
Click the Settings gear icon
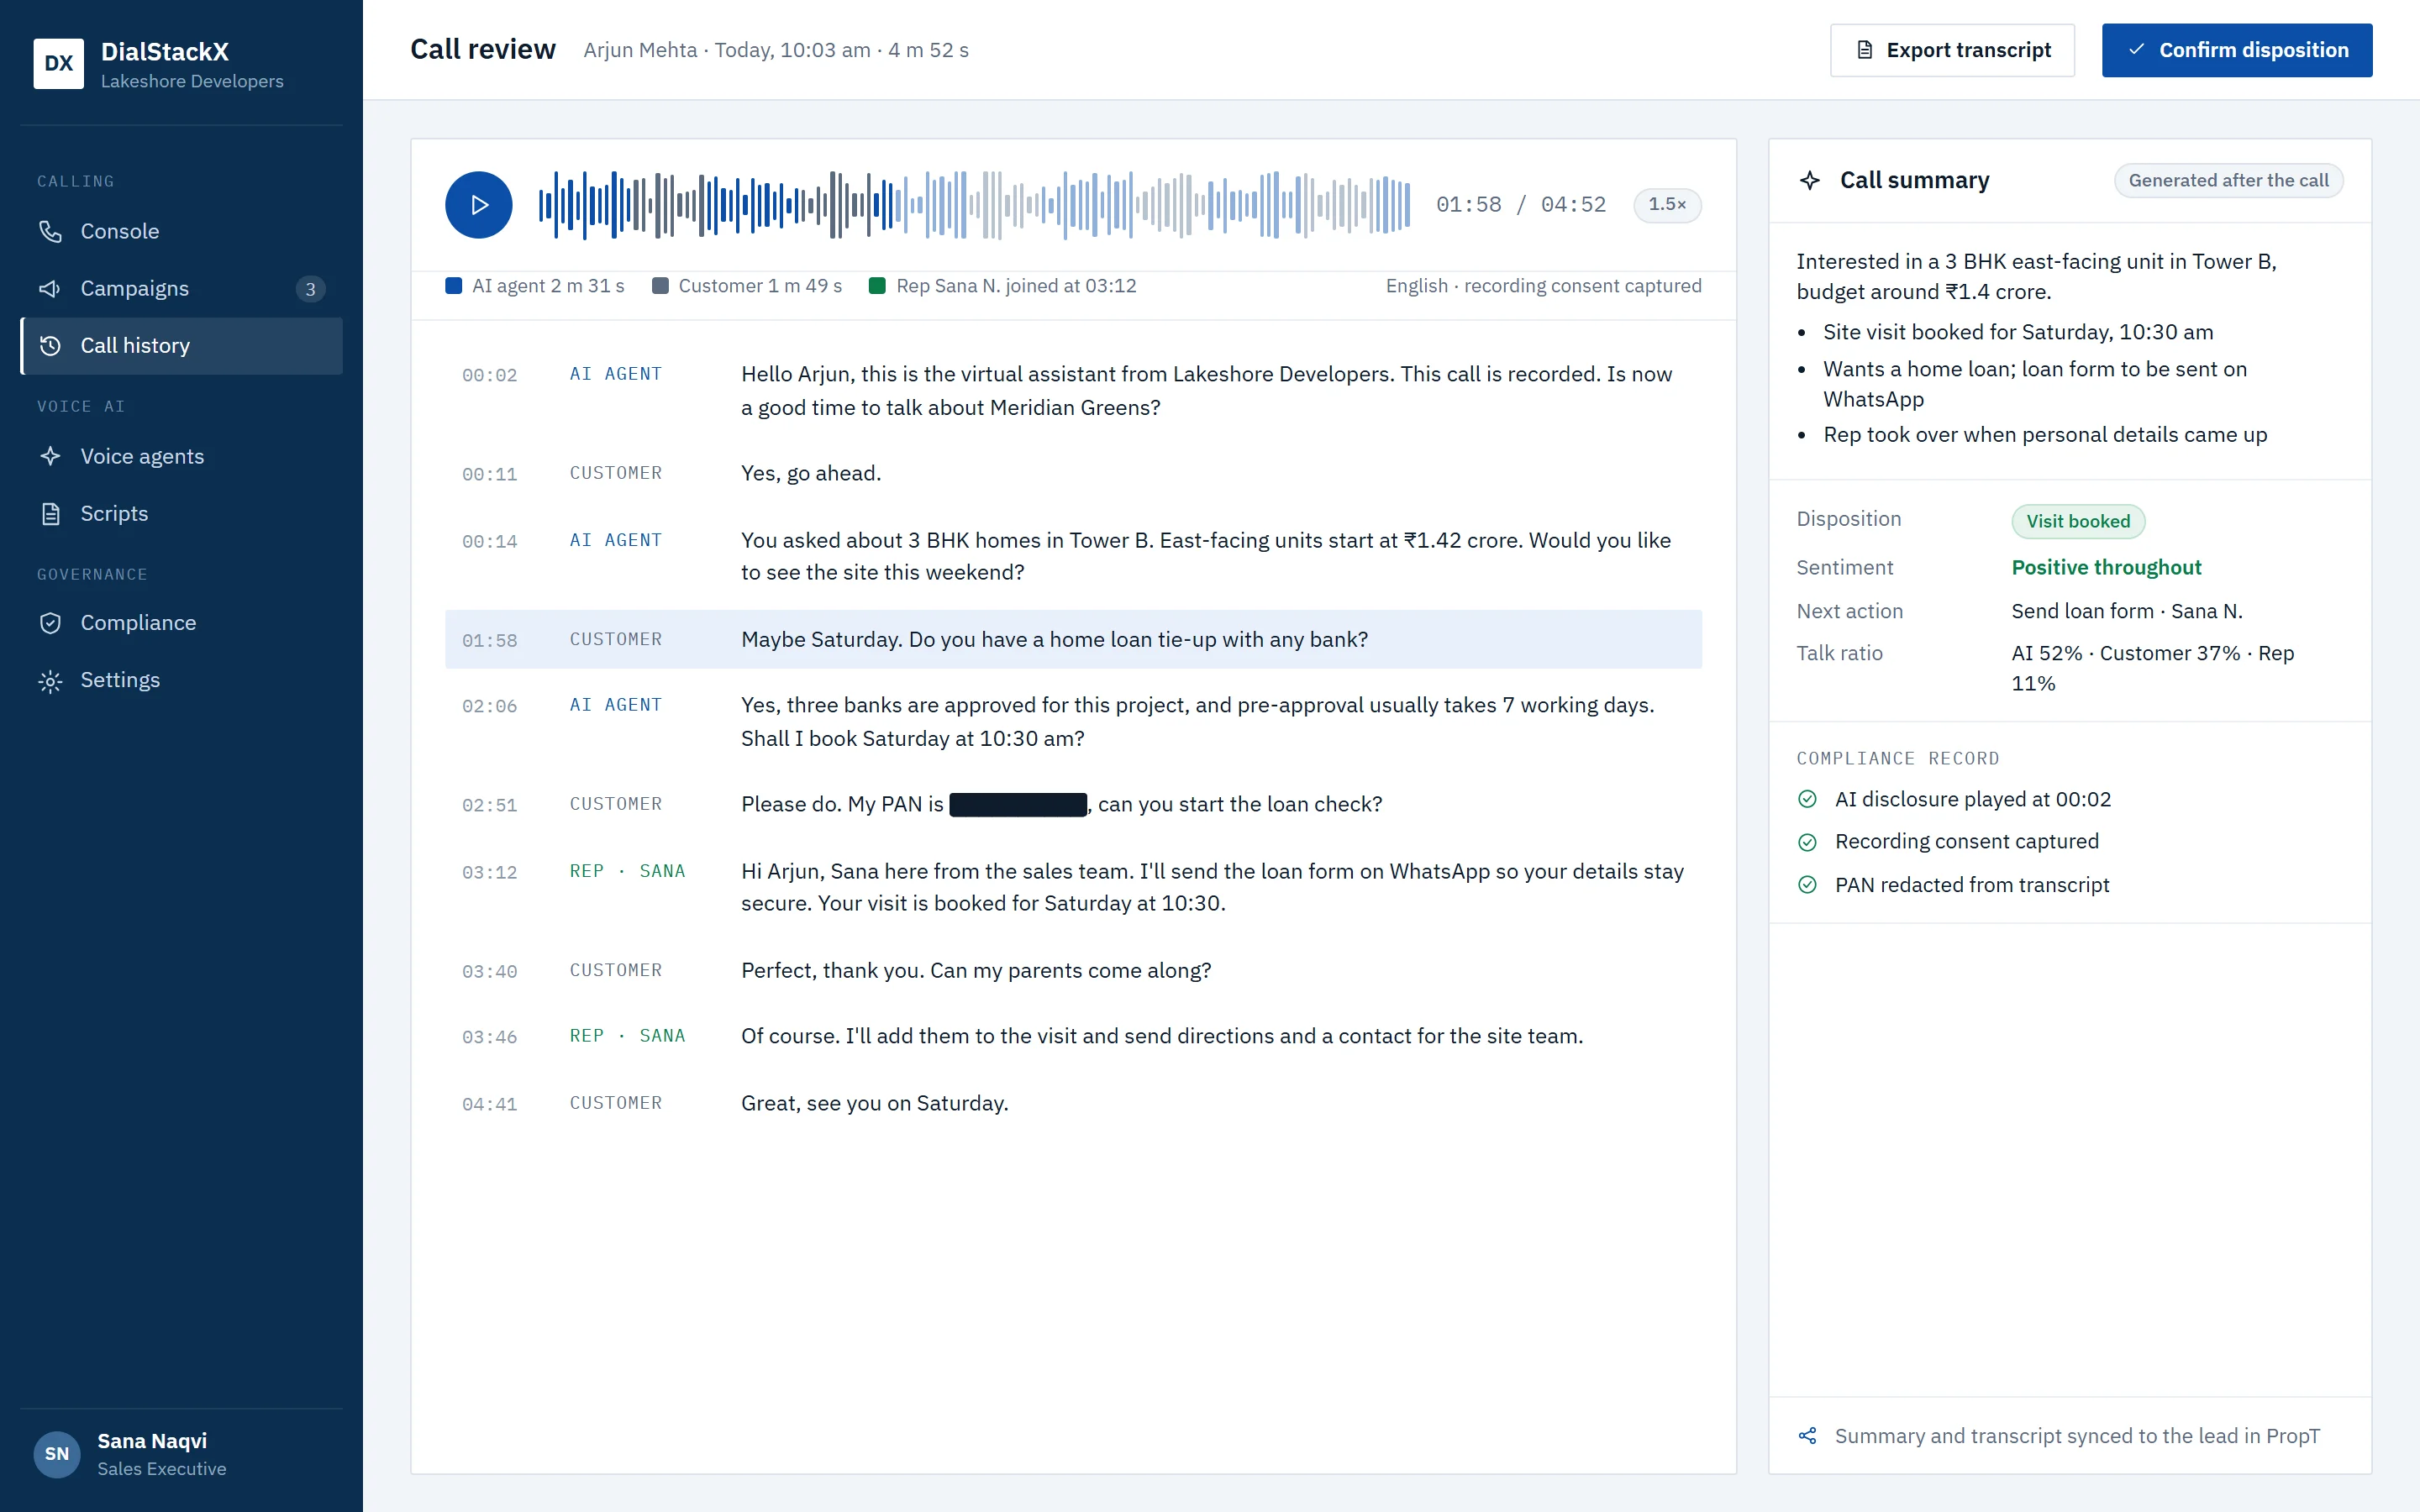[x=50, y=680]
